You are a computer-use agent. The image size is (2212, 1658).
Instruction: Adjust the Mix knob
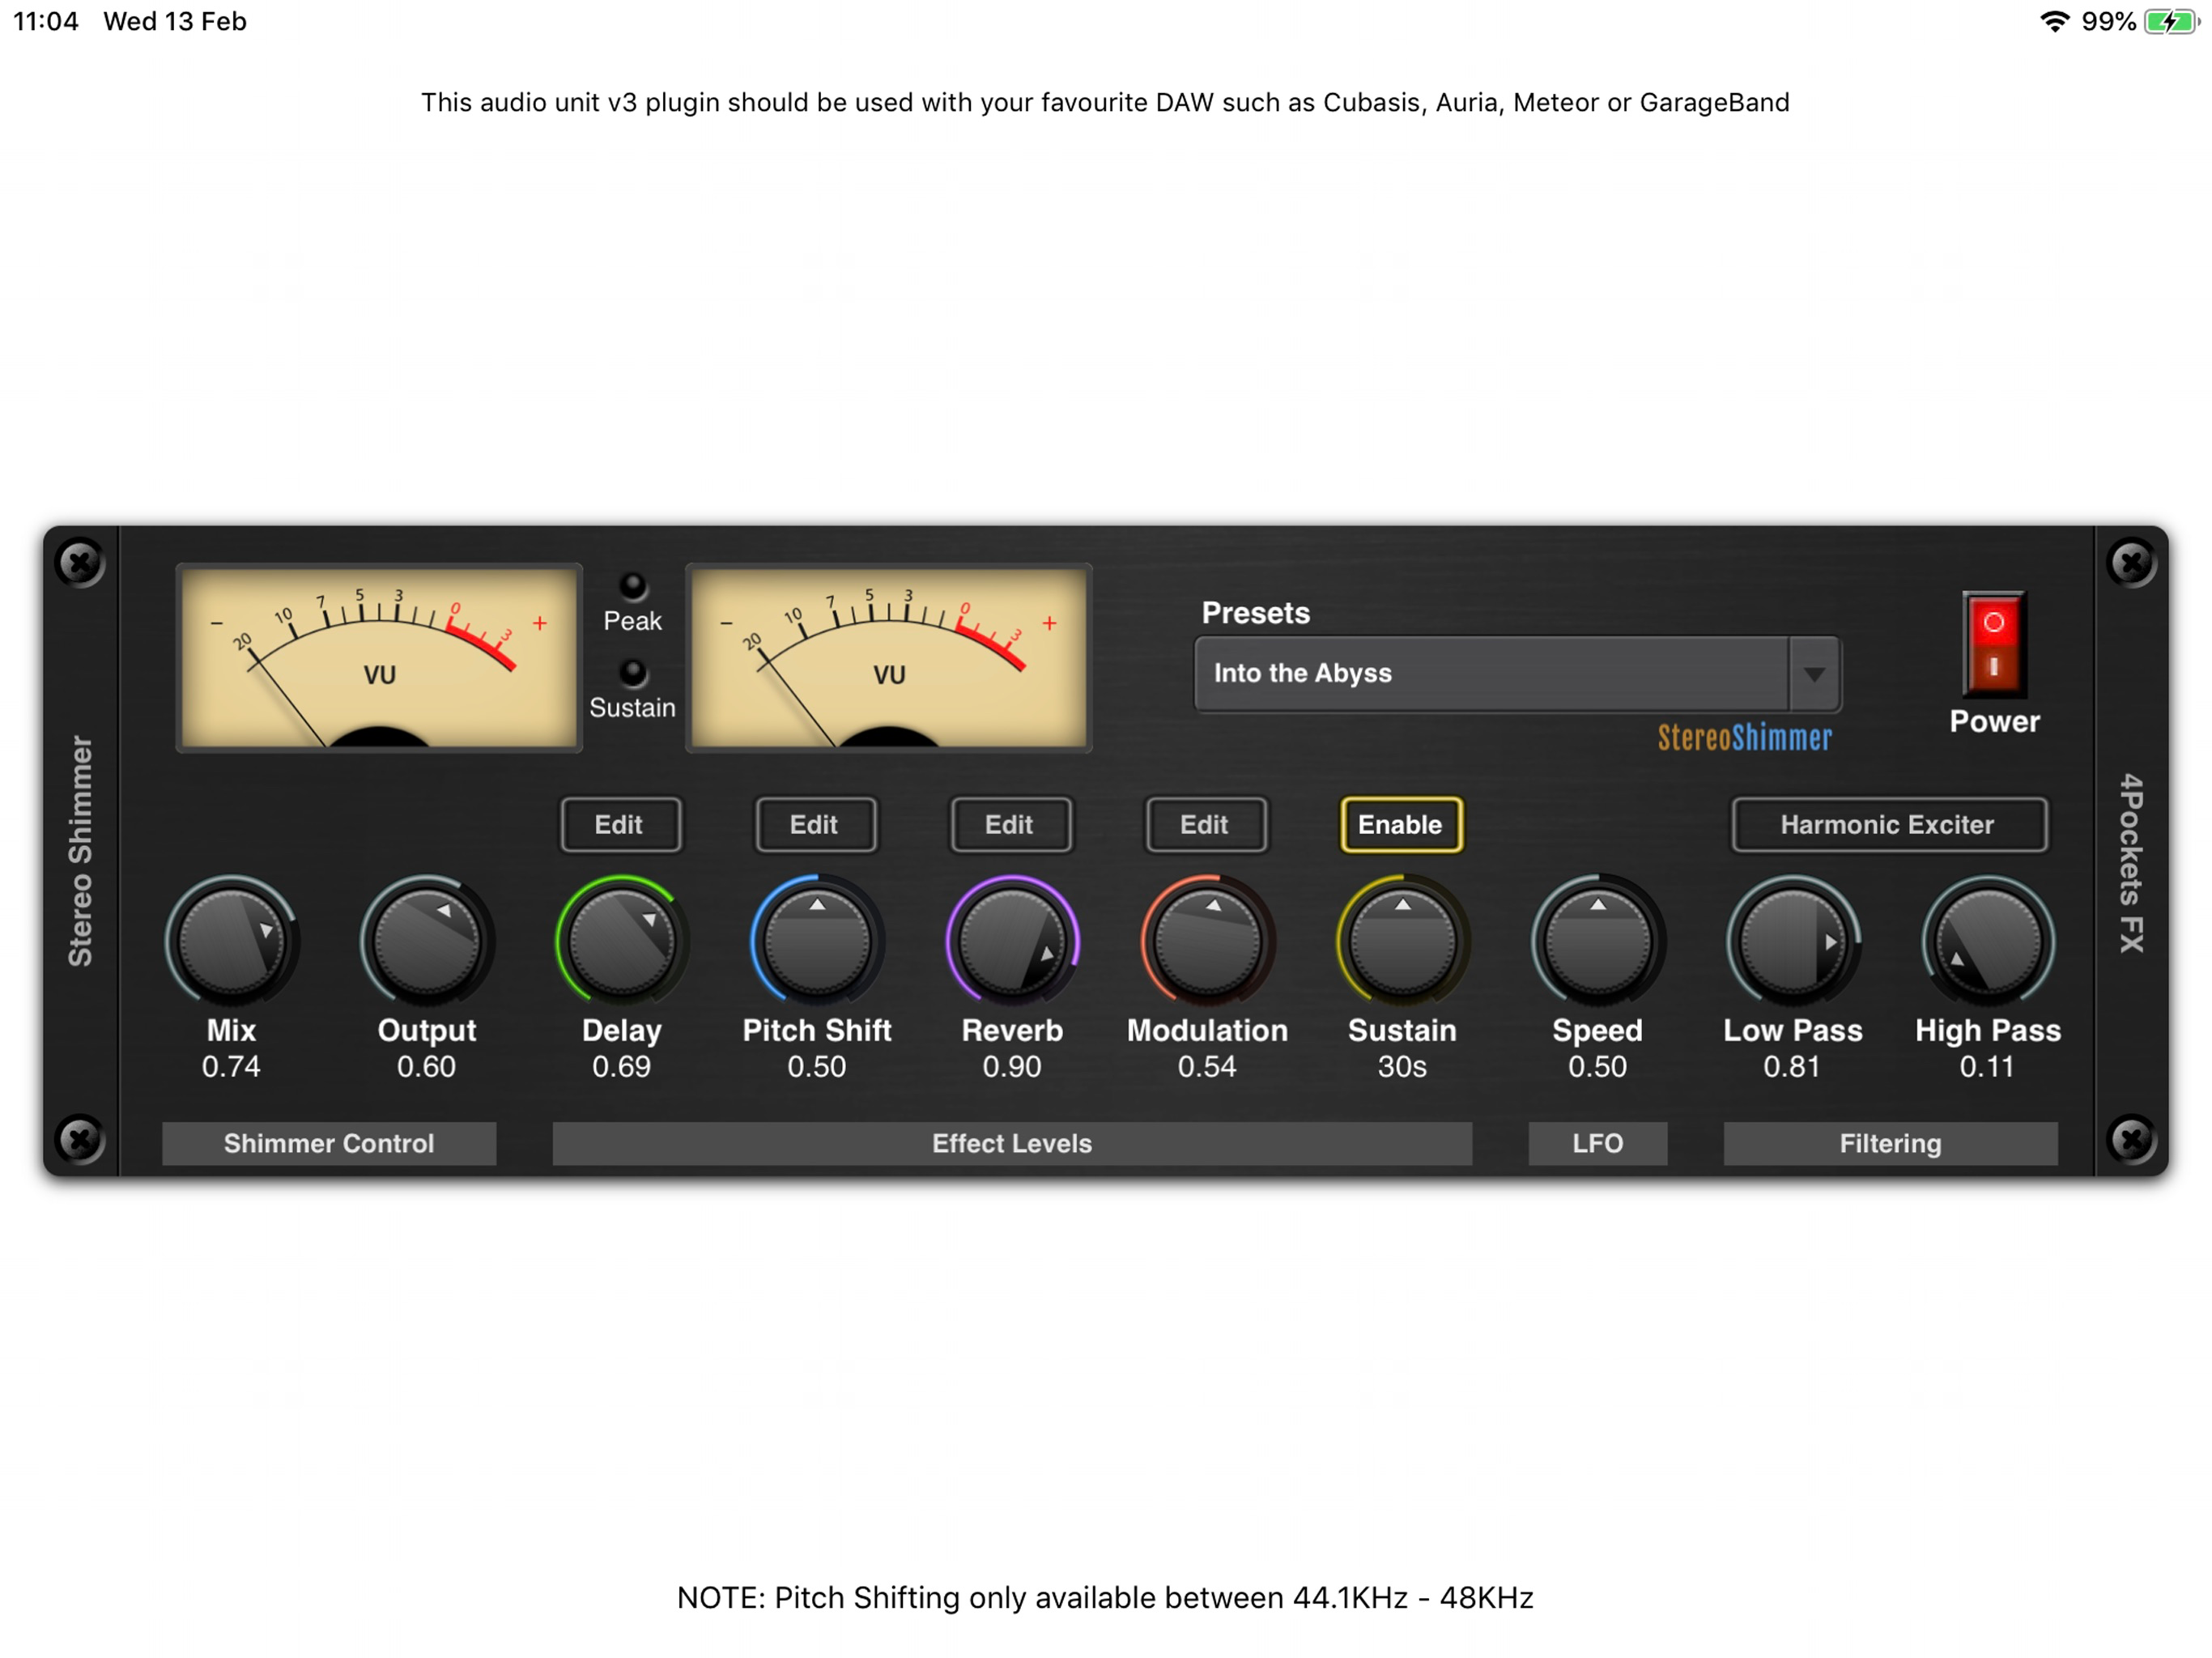coord(232,941)
